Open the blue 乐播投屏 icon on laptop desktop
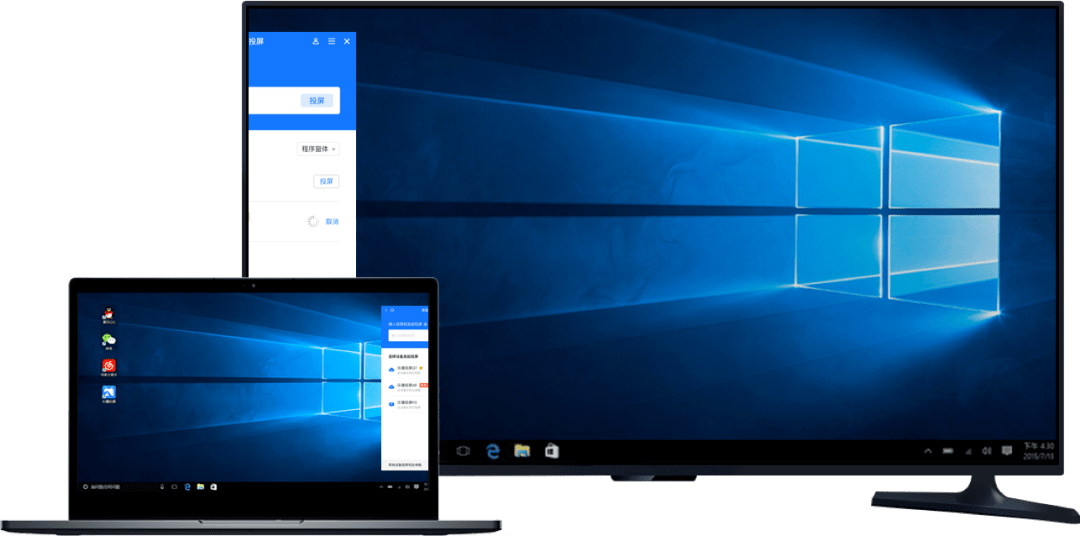This screenshot has height=536, width=1080. click(x=109, y=393)
